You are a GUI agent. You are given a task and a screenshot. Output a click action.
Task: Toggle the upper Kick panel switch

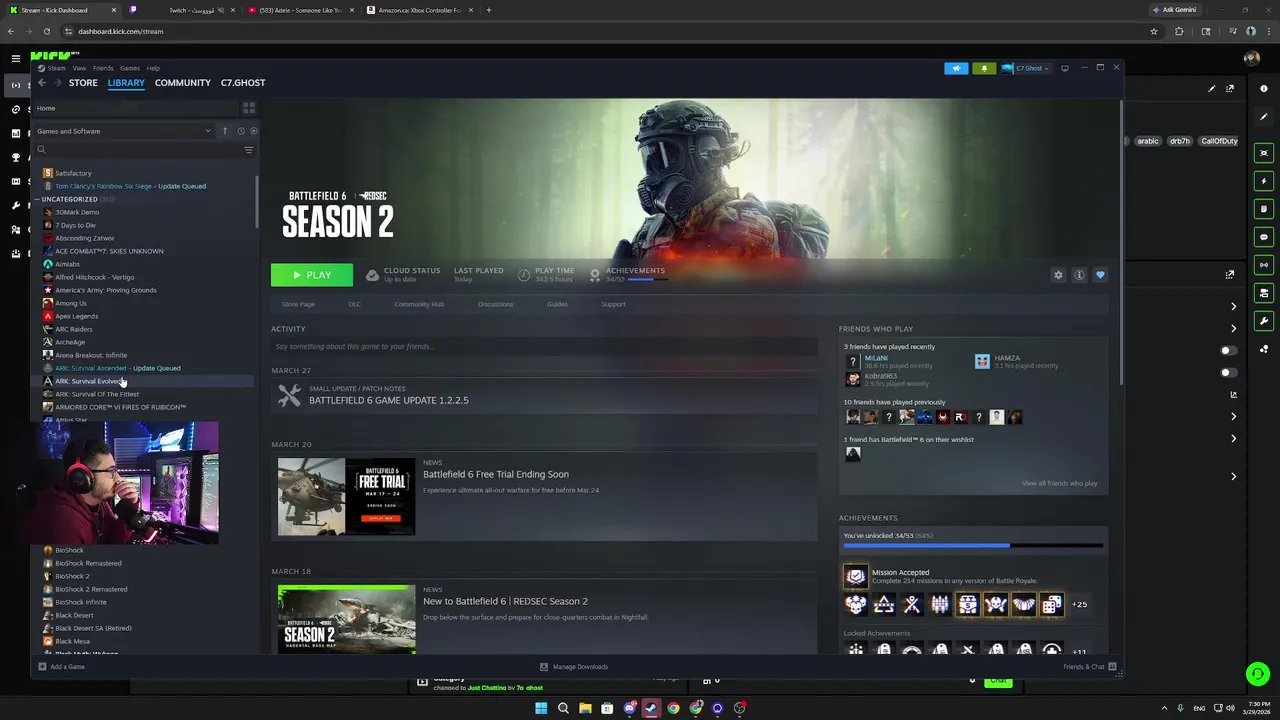pyautogui.click(x=1228, y=351)
